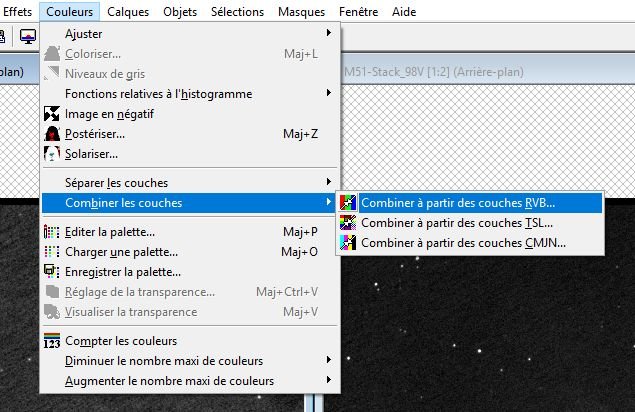Select Combiner à partir des couches RVB…

click(x=470, y=203)
